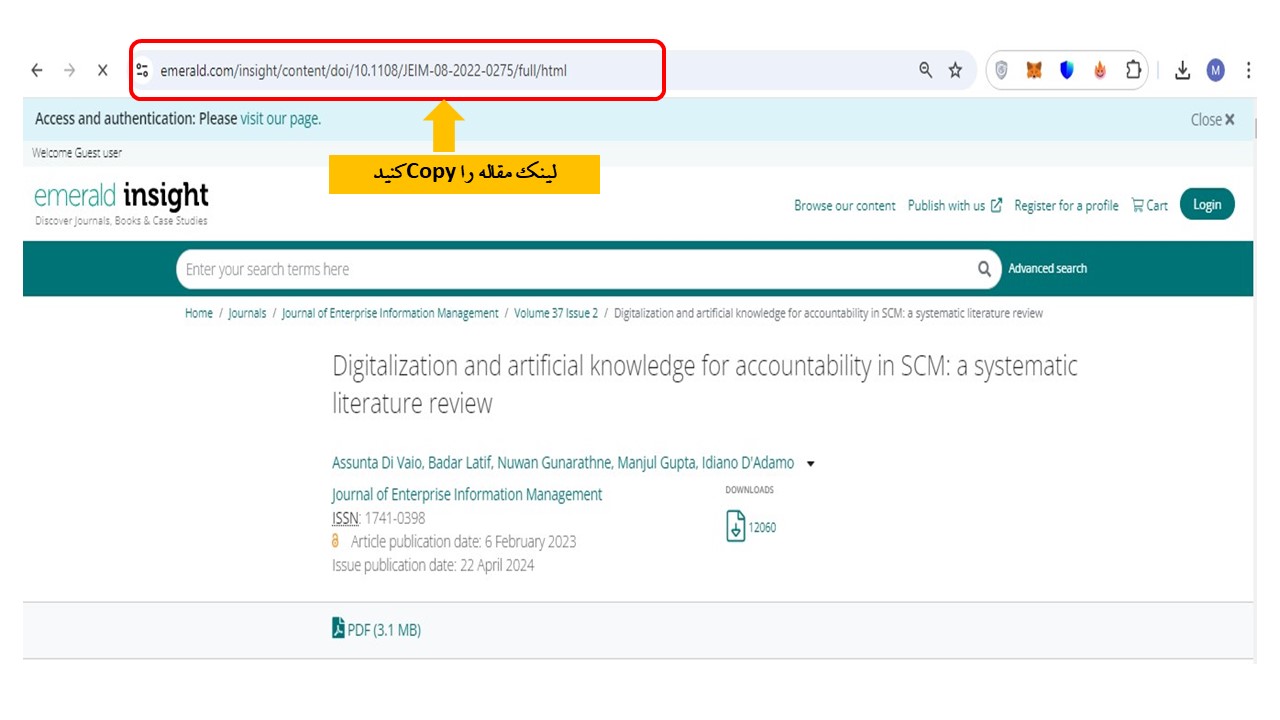Image resolution: width=1280 pixels, height=720 pixels.
Task: Go back with the browser back arrow
Action: pyautogui.click(x=37, y=70)
